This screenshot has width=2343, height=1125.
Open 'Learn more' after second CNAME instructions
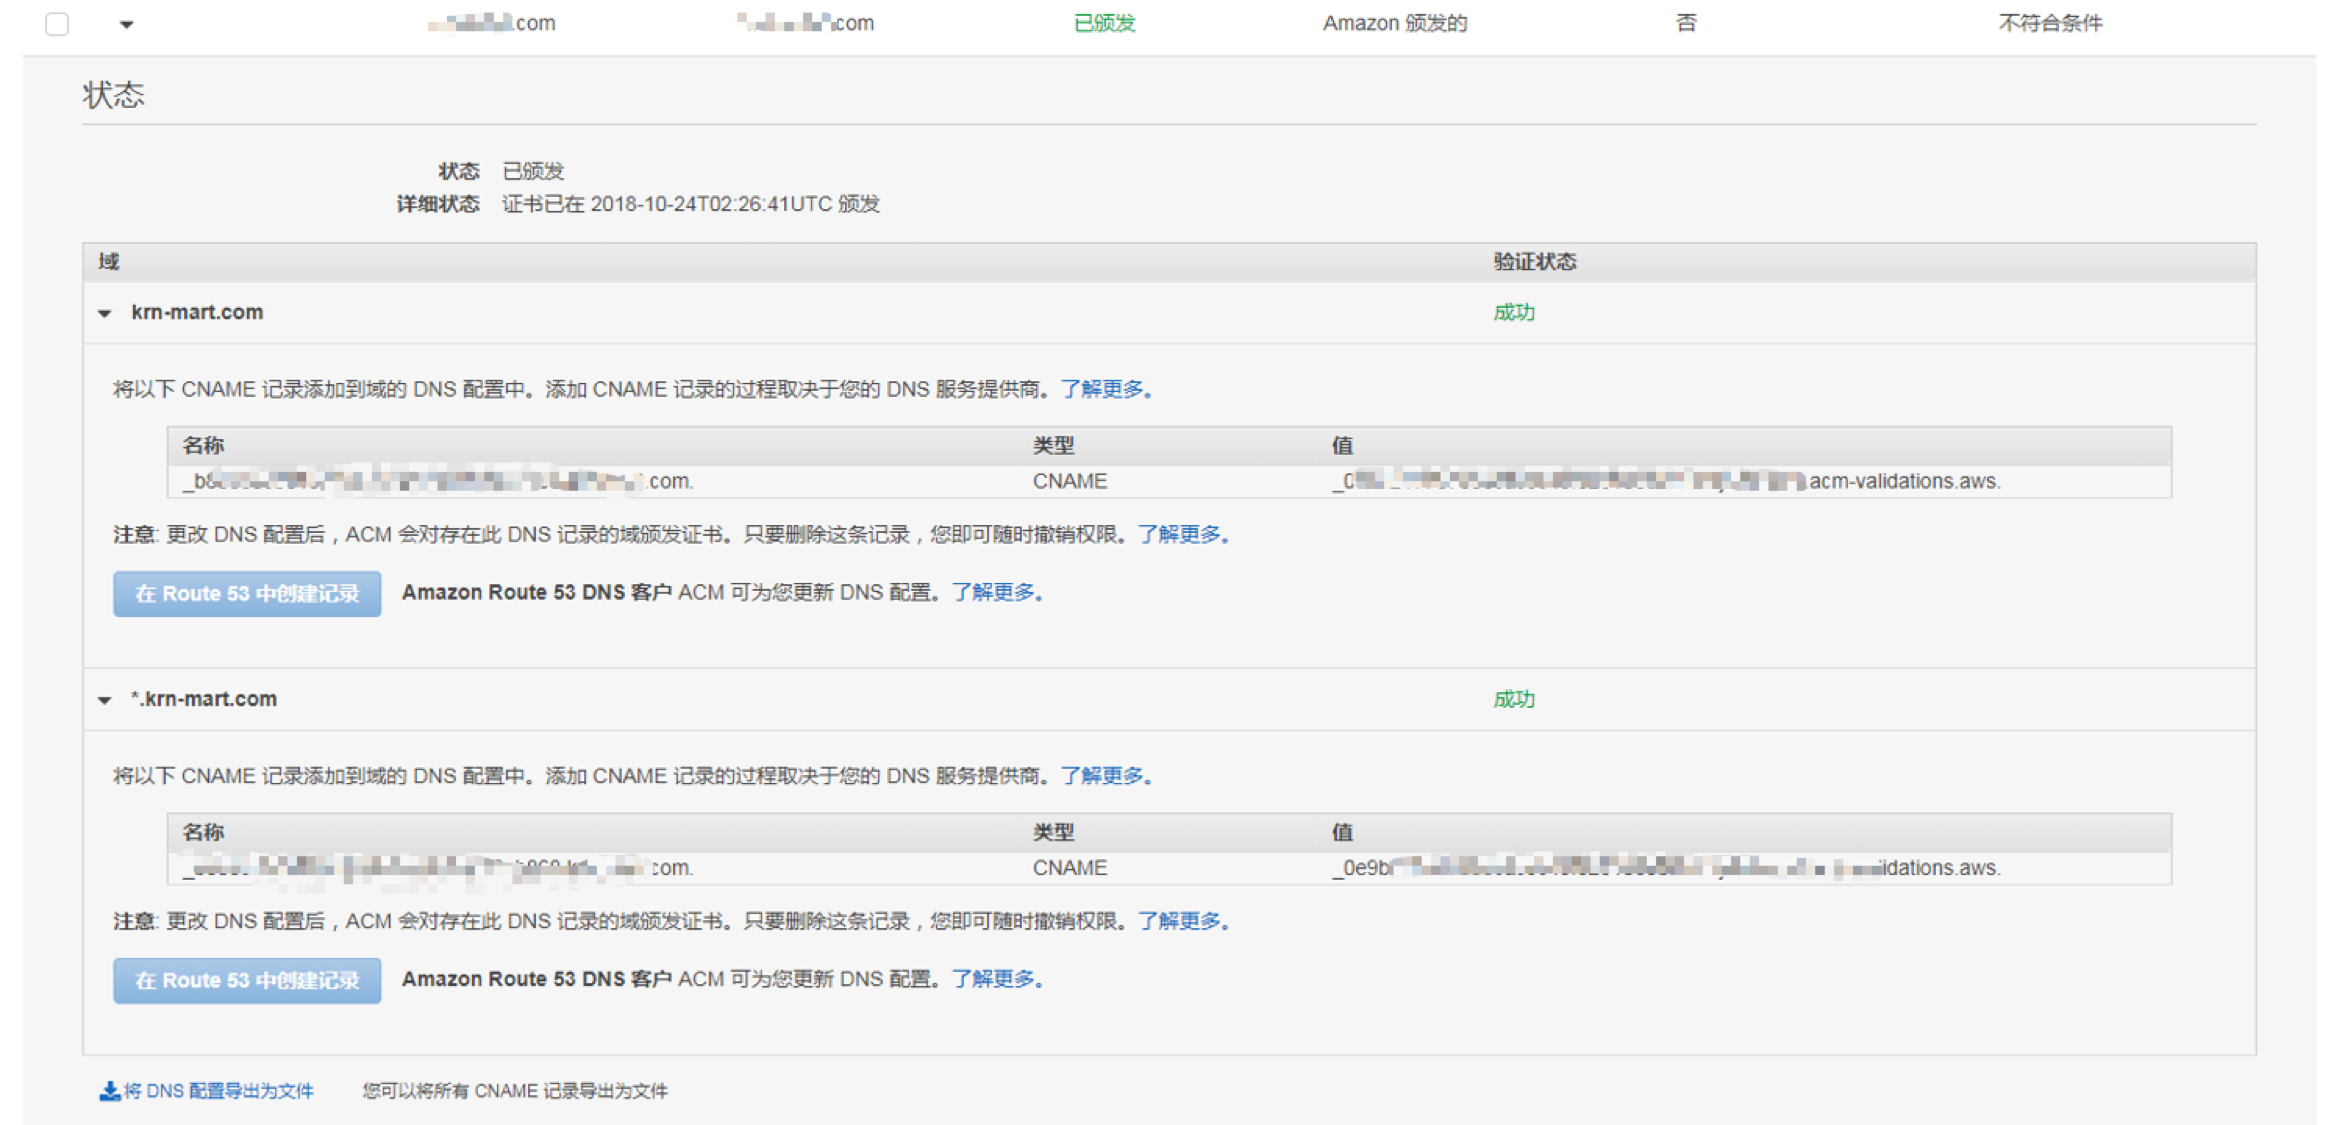click(x=1104, y=776)
